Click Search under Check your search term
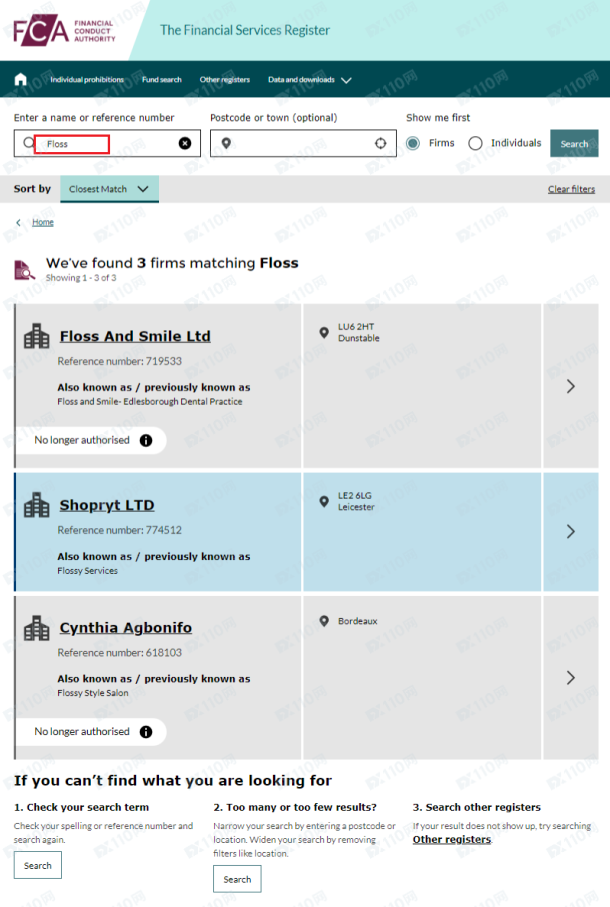 (x=38, y=866)
